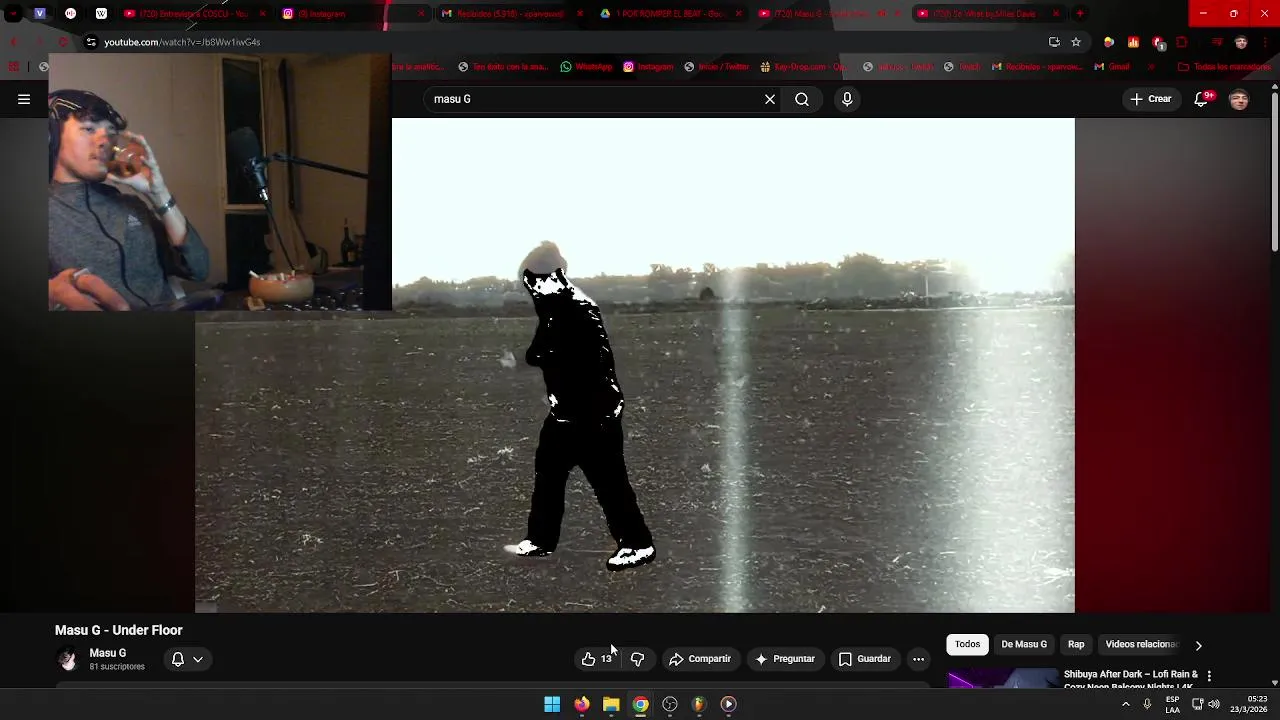Clear the search box text with X

770,99
